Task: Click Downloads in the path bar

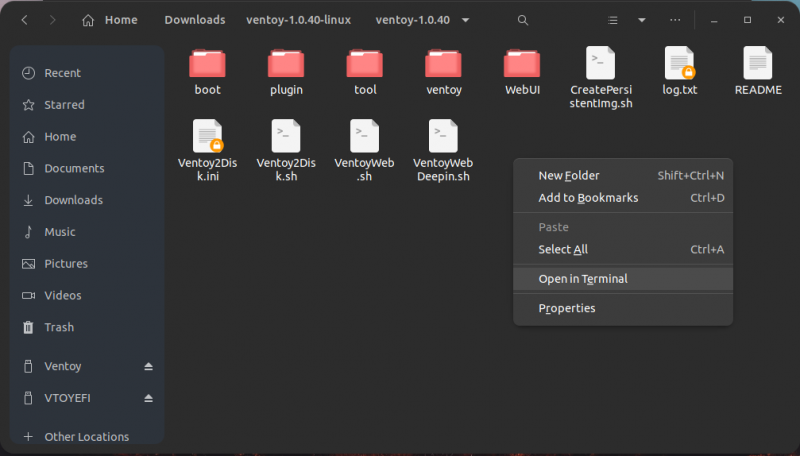Action: point(195,20)
